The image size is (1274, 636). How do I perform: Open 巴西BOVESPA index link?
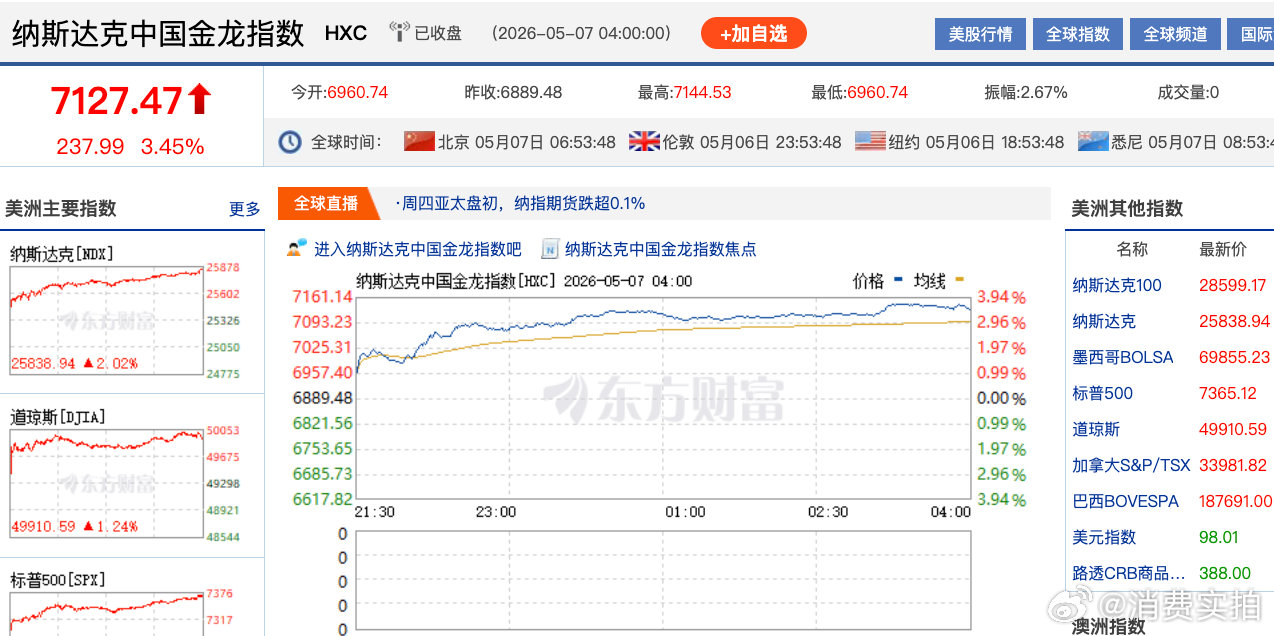pyautogui.click(x=1125, y=501)
